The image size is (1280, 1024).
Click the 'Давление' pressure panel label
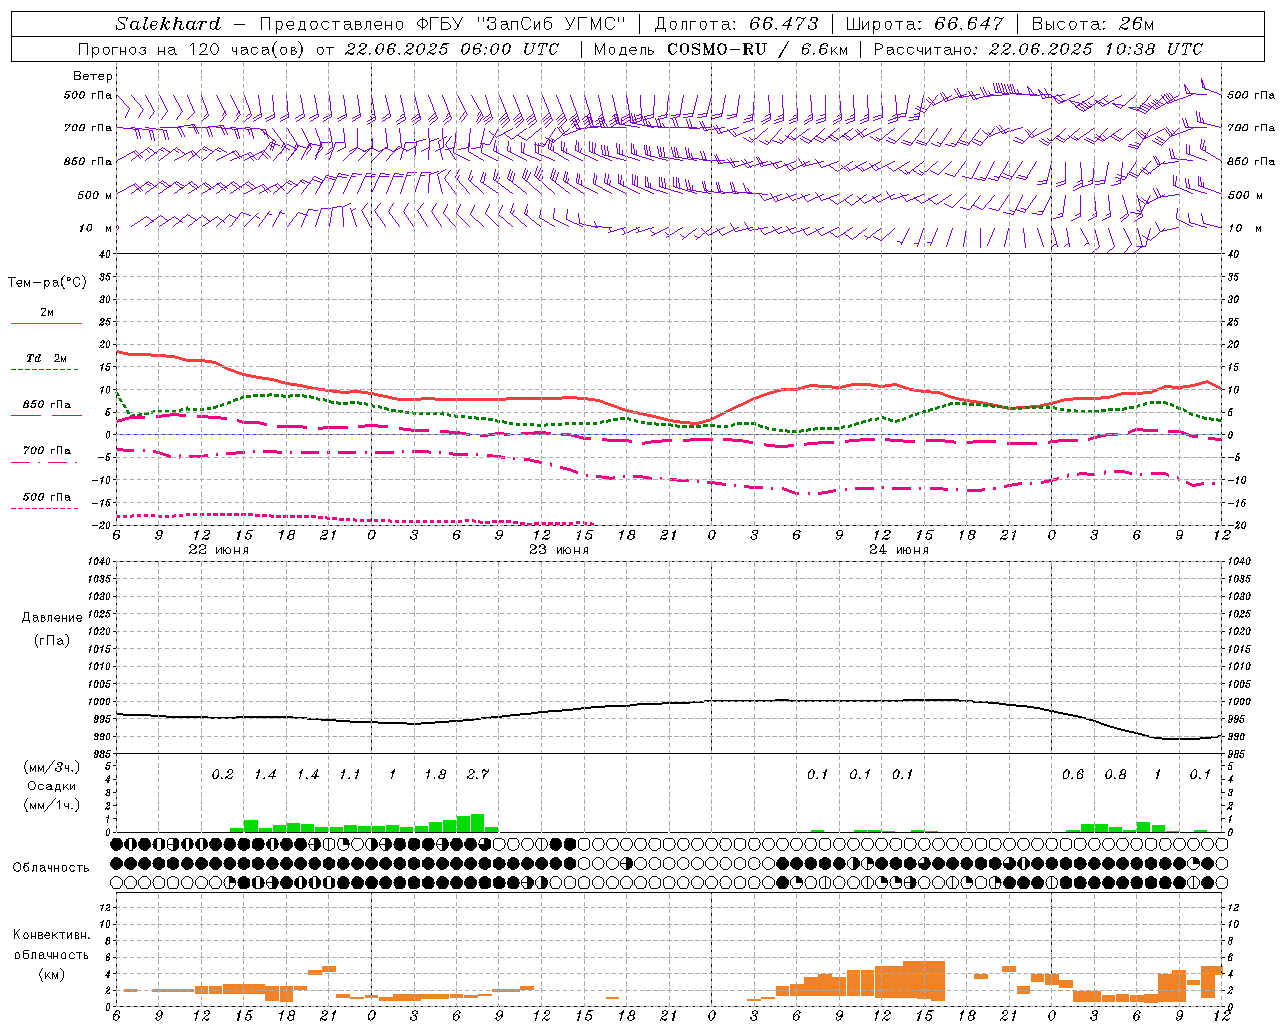52,618
